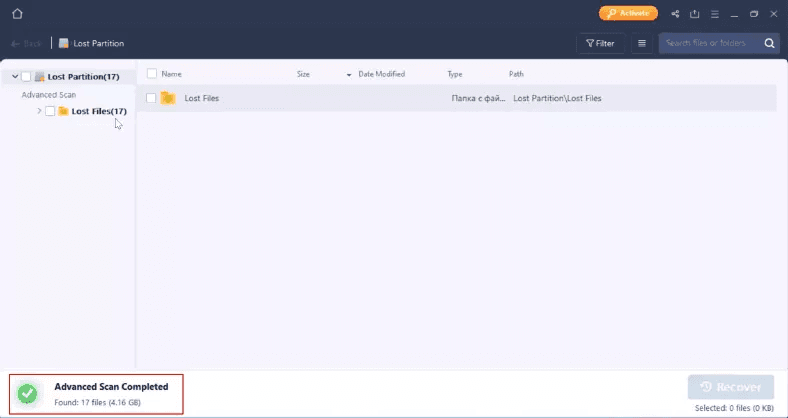Toggle the select-all checkbox in header
Screen dimensions: 788x418
[x=152, y=74]
